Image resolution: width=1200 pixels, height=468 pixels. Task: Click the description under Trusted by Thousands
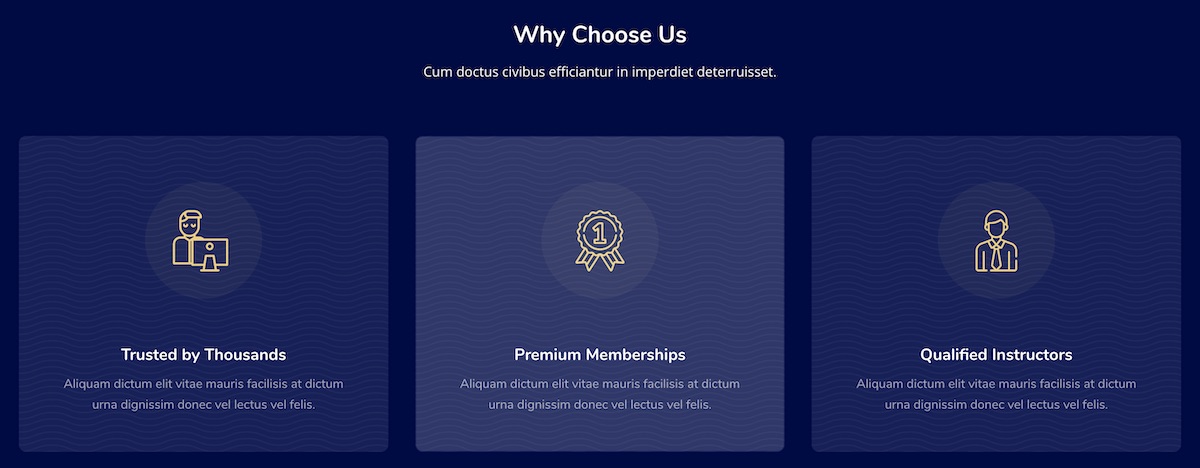coord(203,394)
